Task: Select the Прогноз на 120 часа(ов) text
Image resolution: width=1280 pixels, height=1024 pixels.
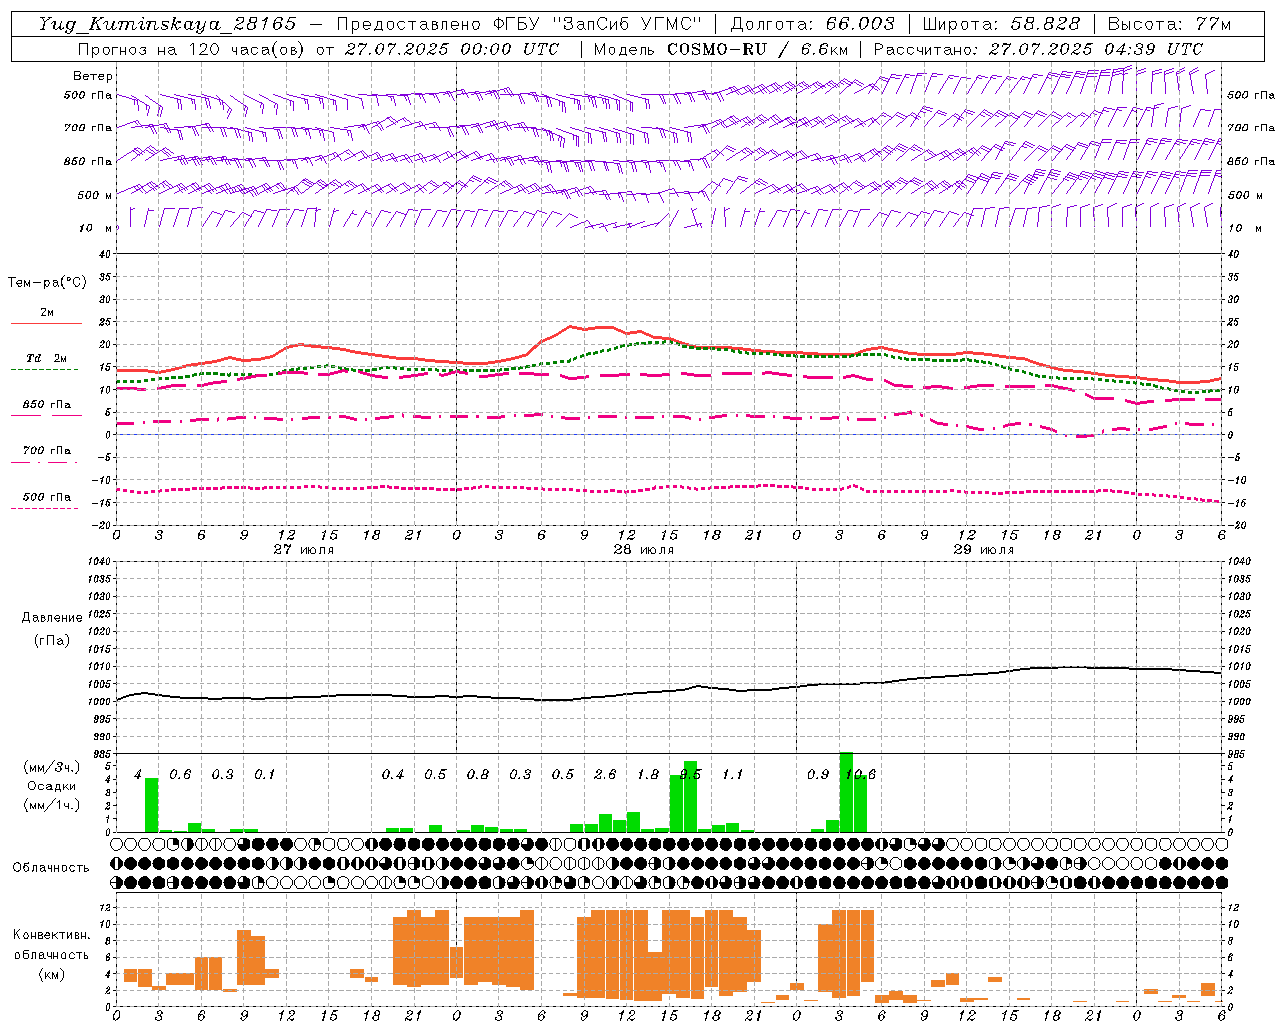Action: 192,49
